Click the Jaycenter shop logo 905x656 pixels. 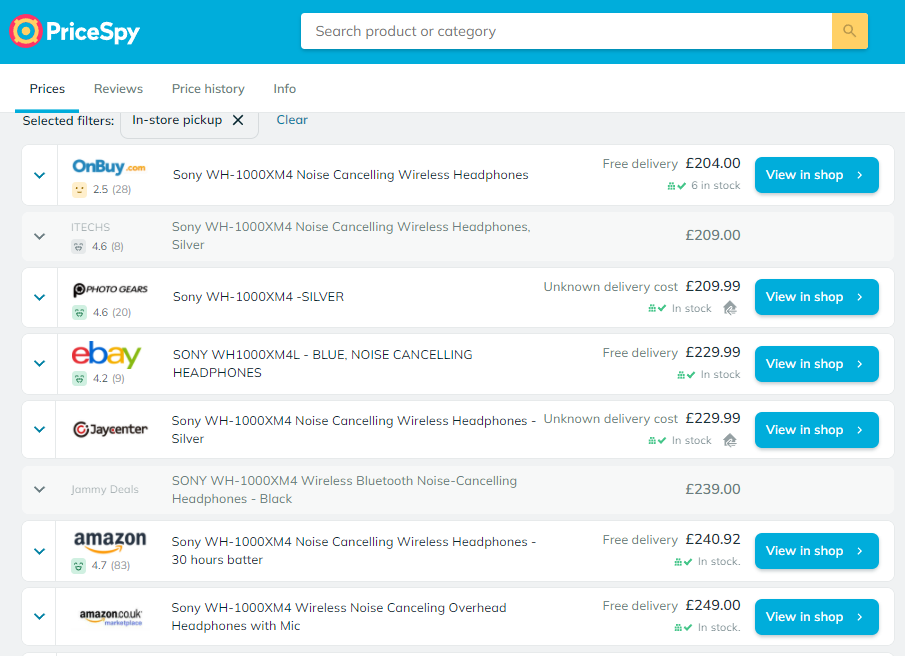[110, 429]
